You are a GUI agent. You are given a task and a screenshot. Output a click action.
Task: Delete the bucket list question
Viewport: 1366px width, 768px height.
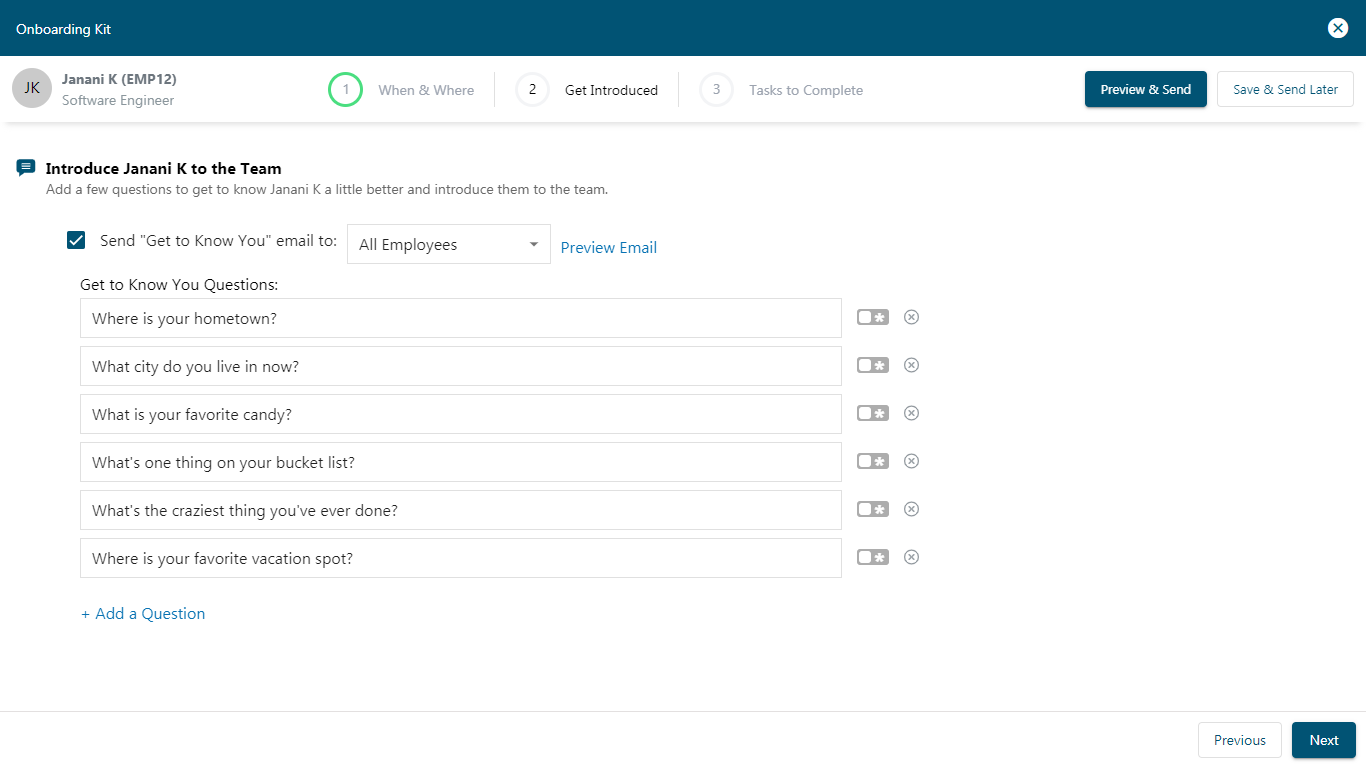(x=911, y=461)
